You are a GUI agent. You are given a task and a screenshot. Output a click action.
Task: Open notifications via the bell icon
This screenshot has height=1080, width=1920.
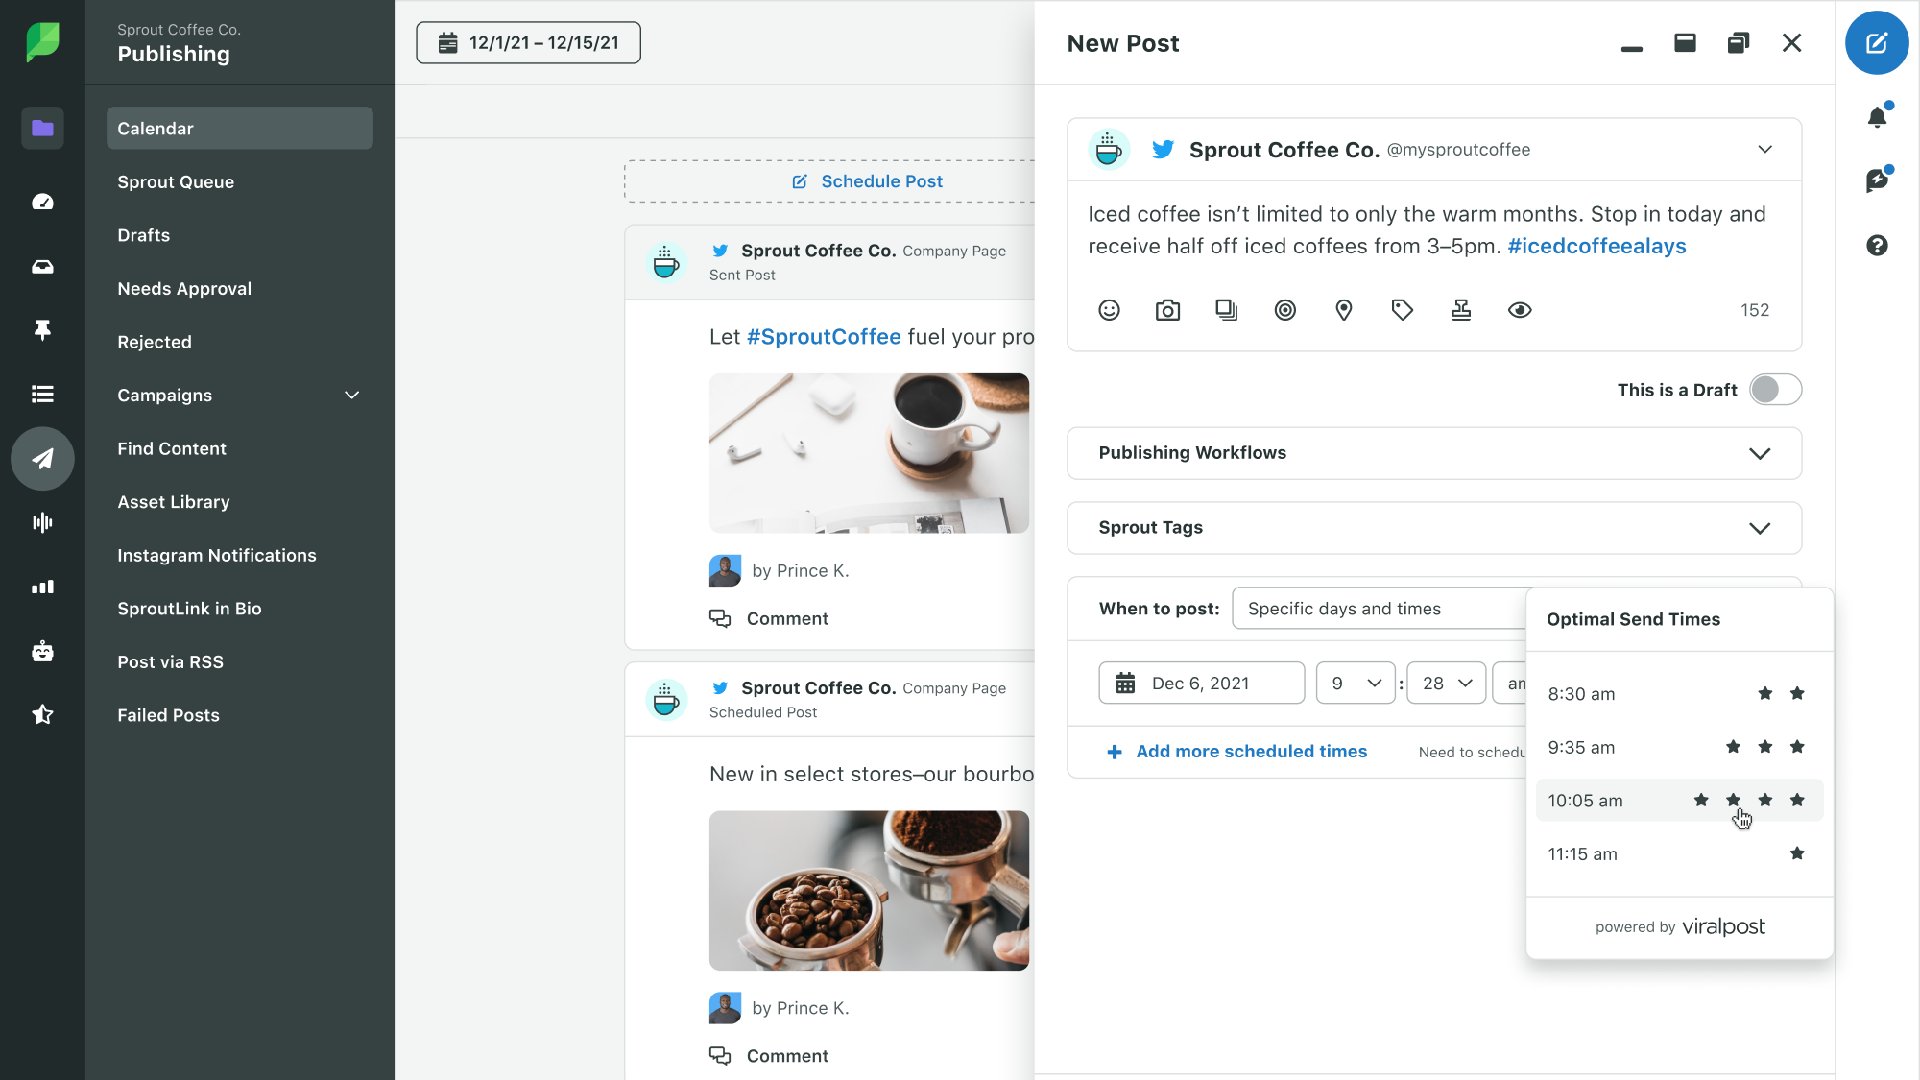1878,116
